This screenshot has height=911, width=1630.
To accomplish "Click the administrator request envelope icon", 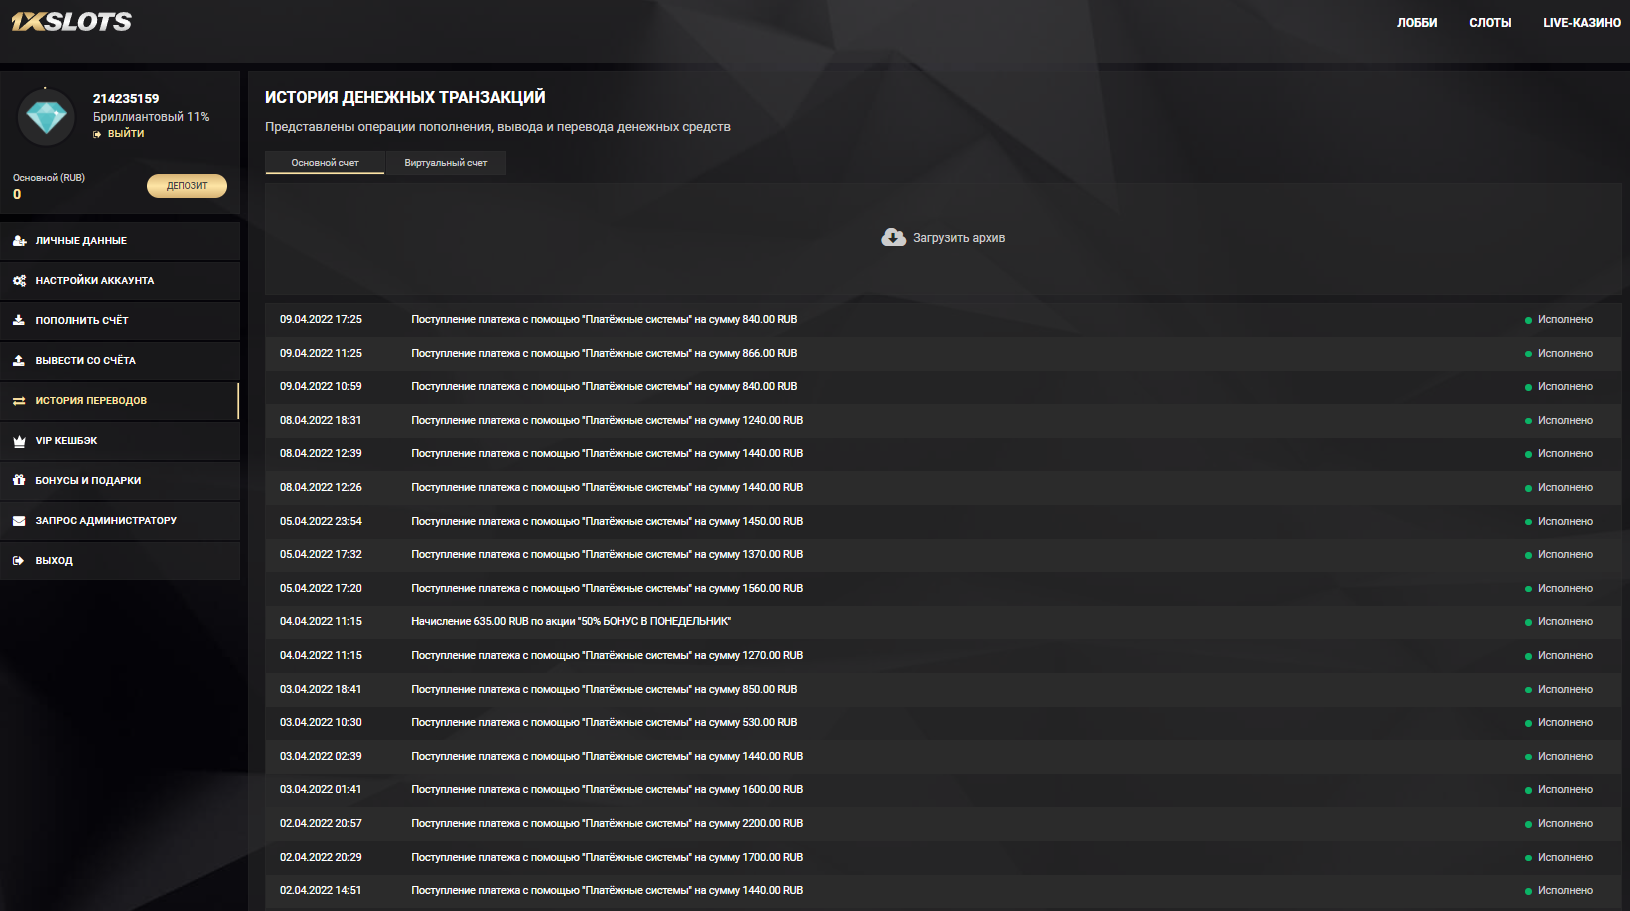I will point(19,521).
